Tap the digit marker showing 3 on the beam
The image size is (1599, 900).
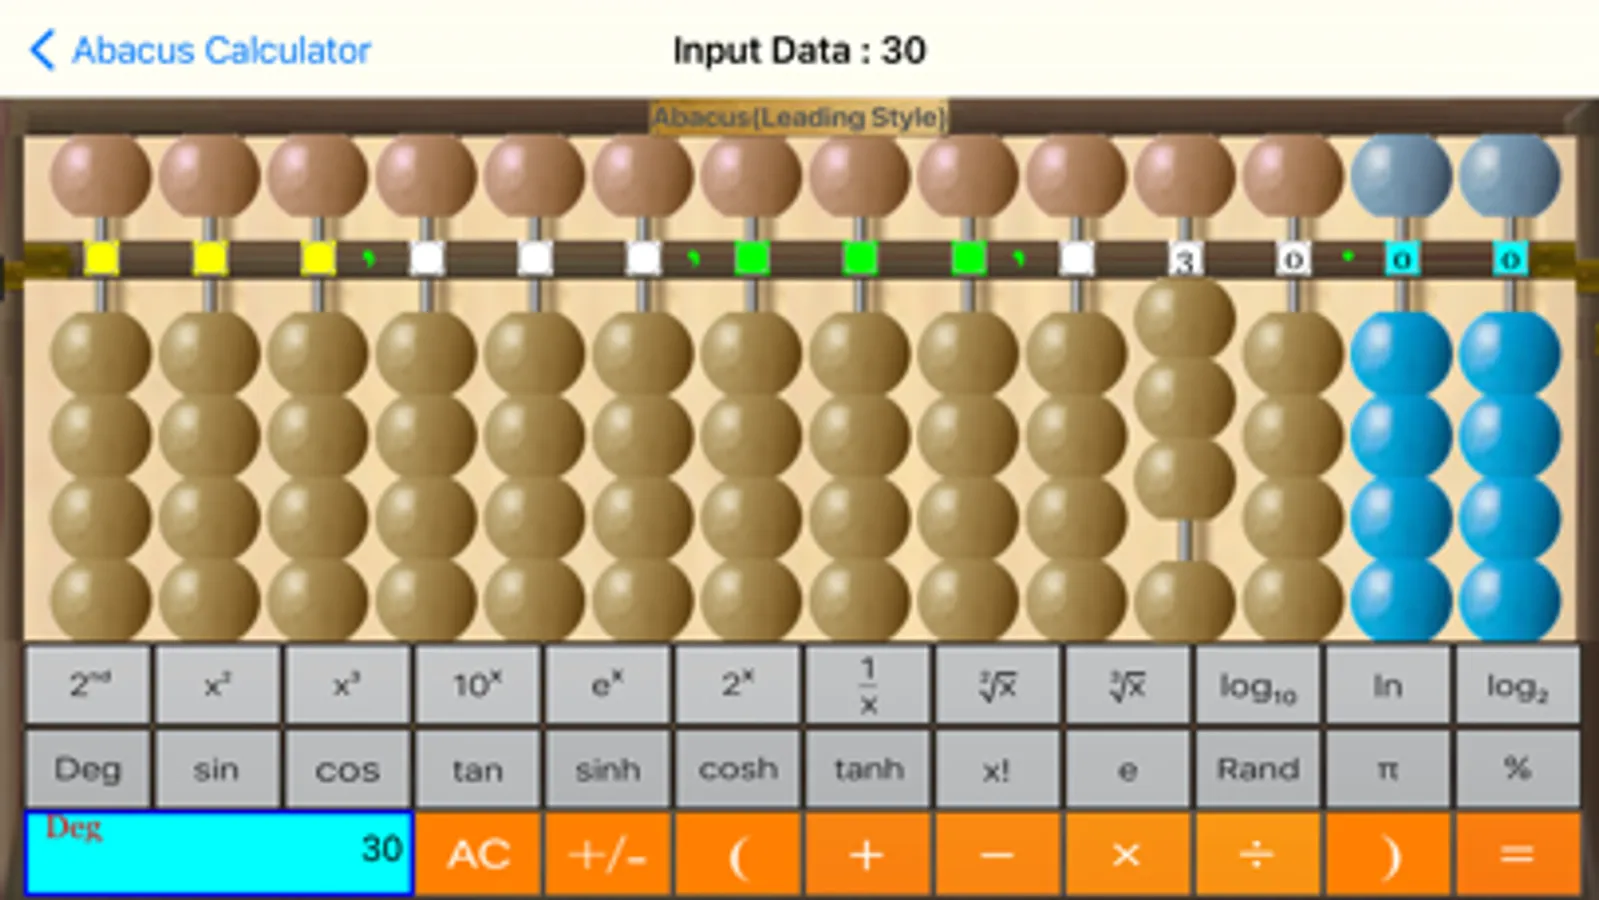(x=1185, y=260)
